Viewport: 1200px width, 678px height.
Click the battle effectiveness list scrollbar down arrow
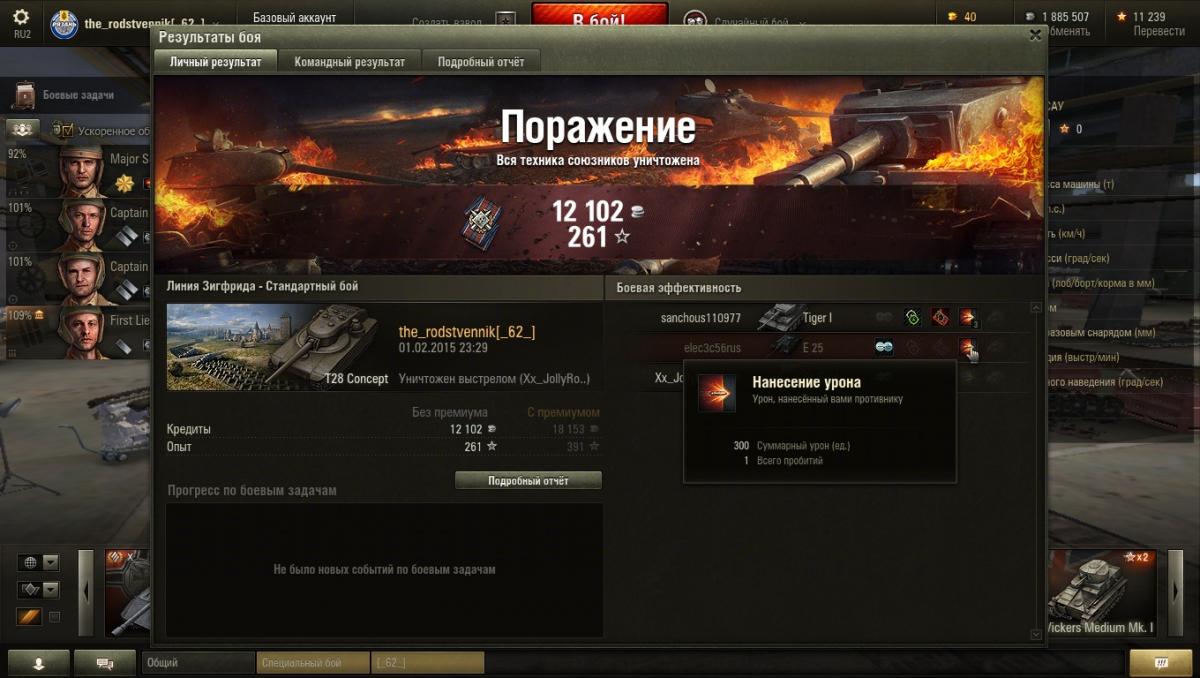click(x=1036, y=634)
